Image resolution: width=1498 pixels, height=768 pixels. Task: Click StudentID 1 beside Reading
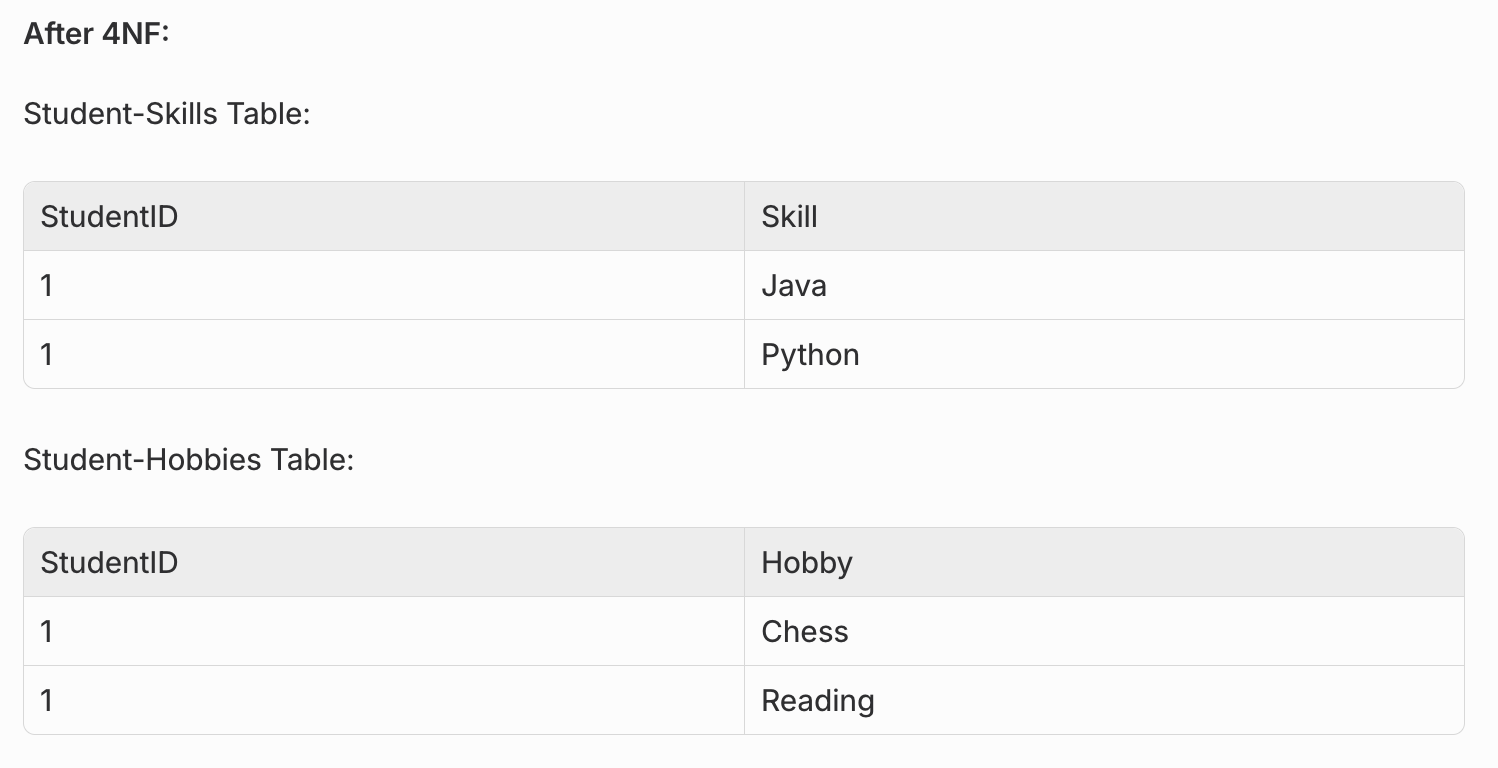[47, 701]
